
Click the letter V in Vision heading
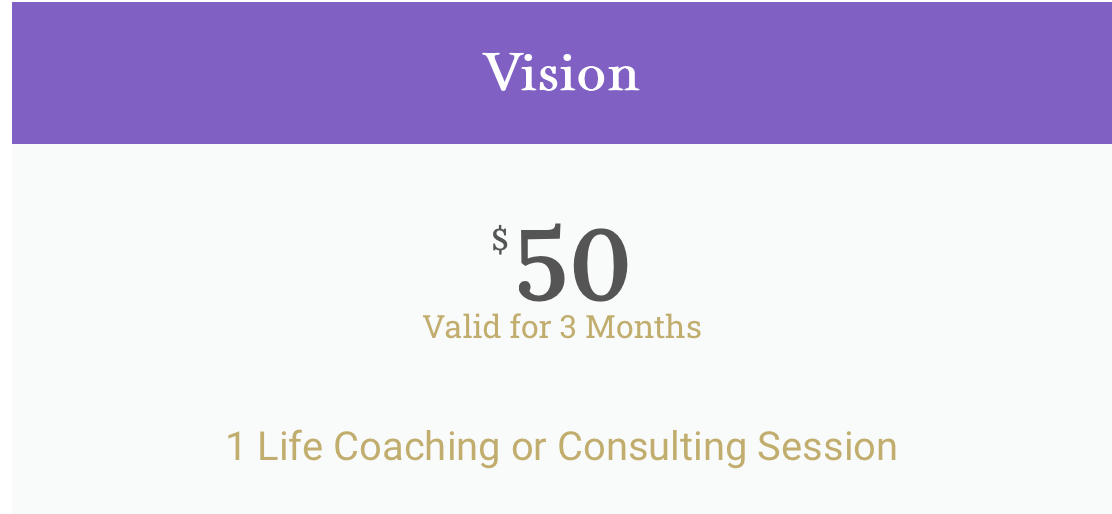501,74
